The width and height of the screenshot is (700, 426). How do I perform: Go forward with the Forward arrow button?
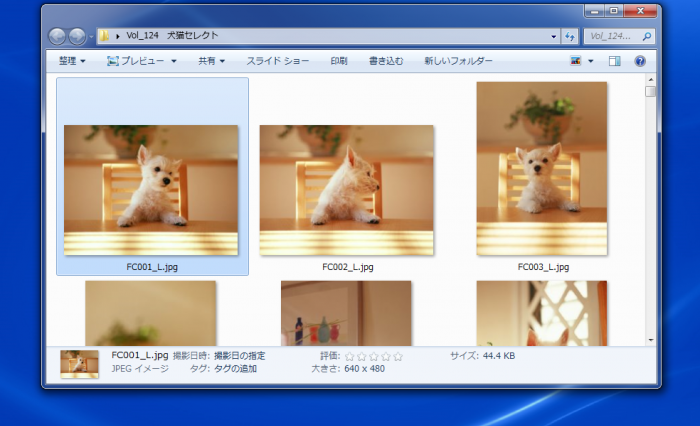[x=77, y=36]
